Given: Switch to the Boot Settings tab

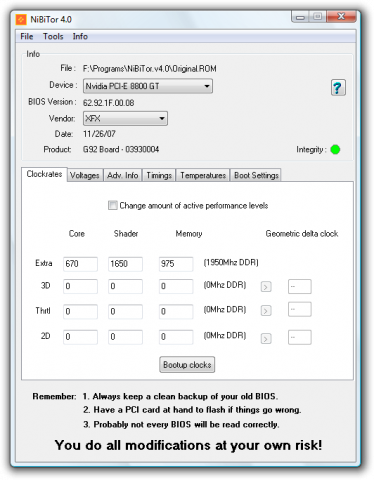Looking at the screenshot, I should pos(256,175).
